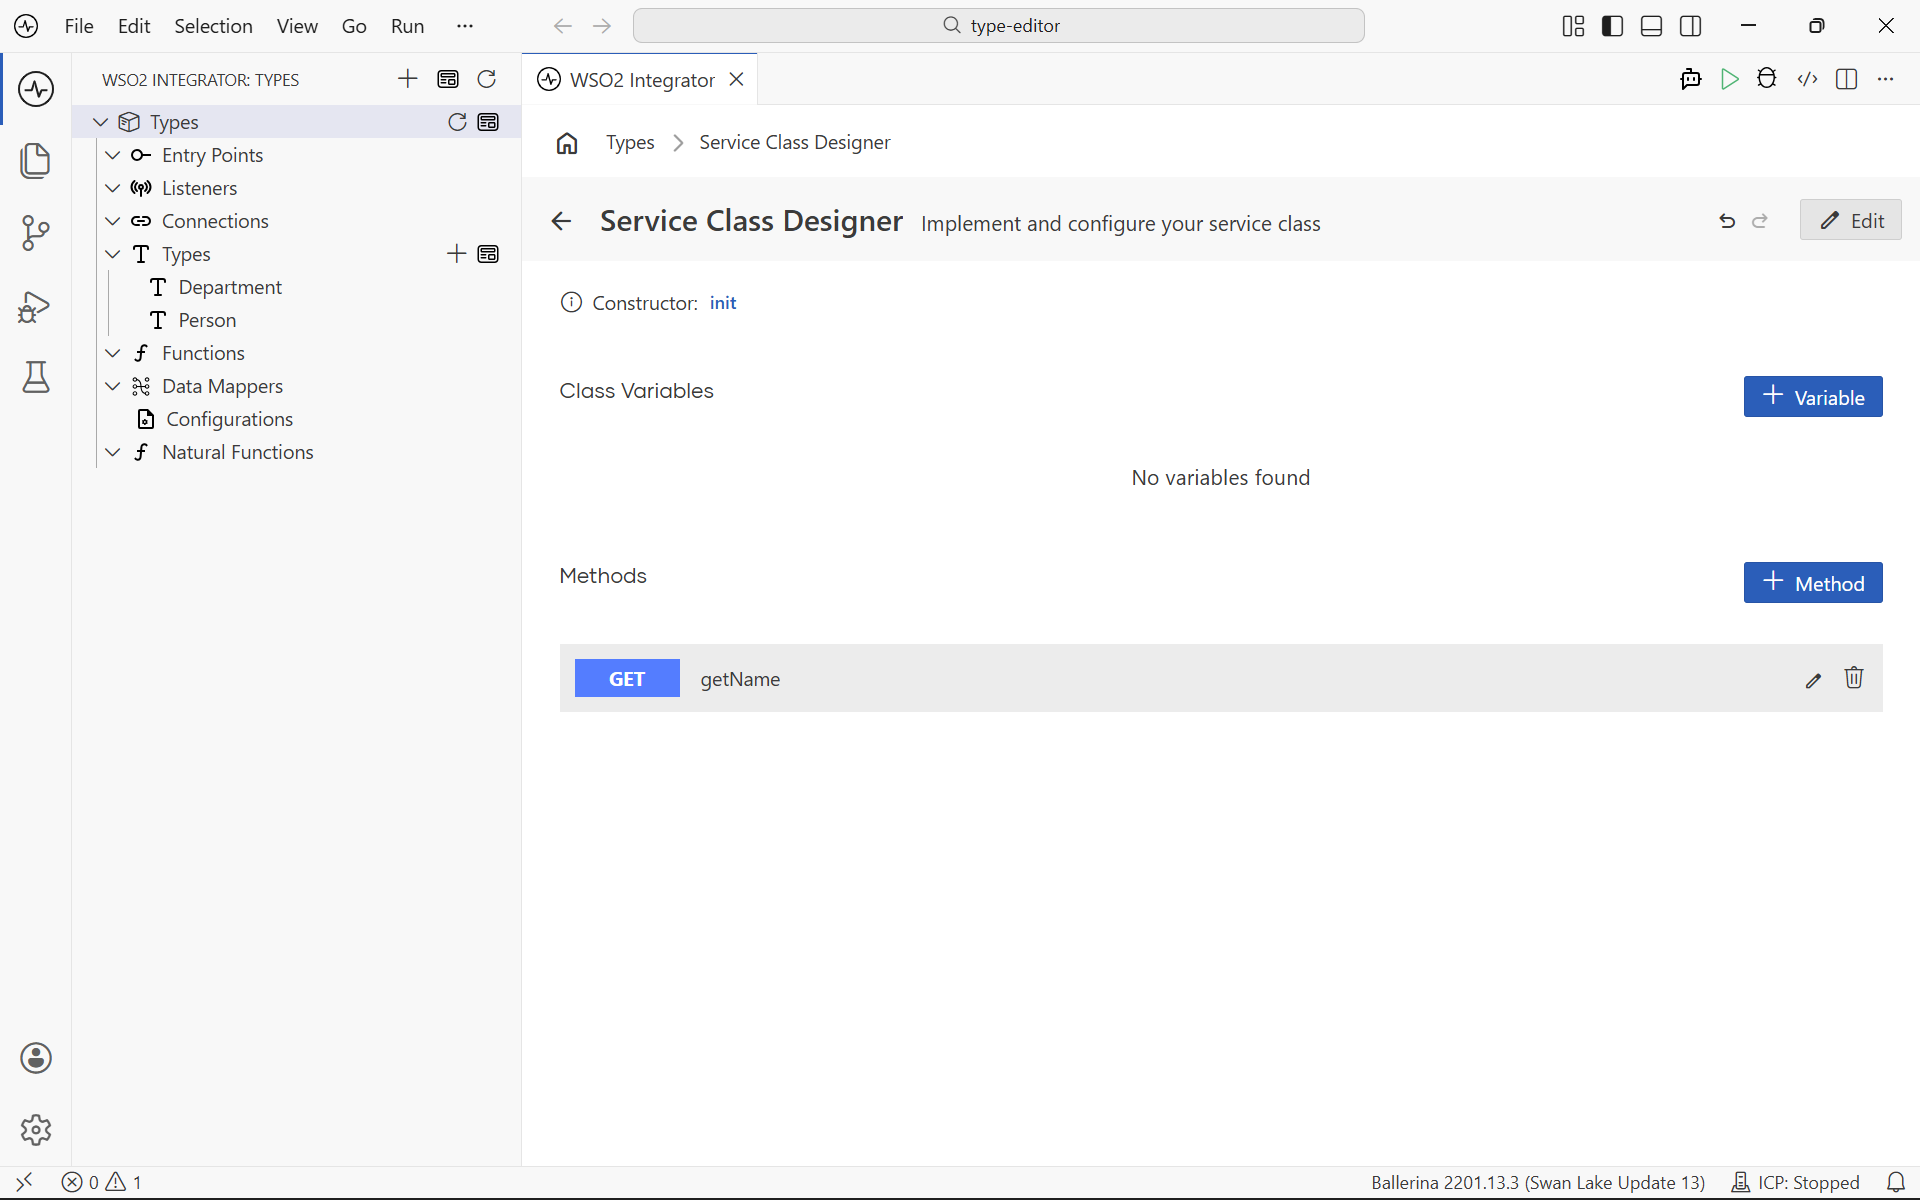Open the init constructor link
Viewport: 1920px width, 1200px height.
click(x=723, y=303)
